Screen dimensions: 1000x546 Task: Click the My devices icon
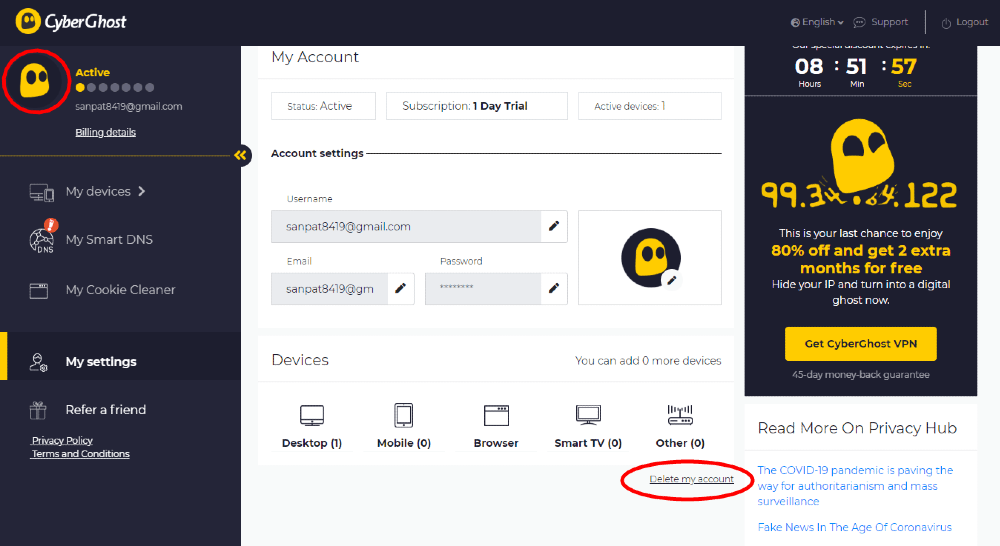coord(41,192)
